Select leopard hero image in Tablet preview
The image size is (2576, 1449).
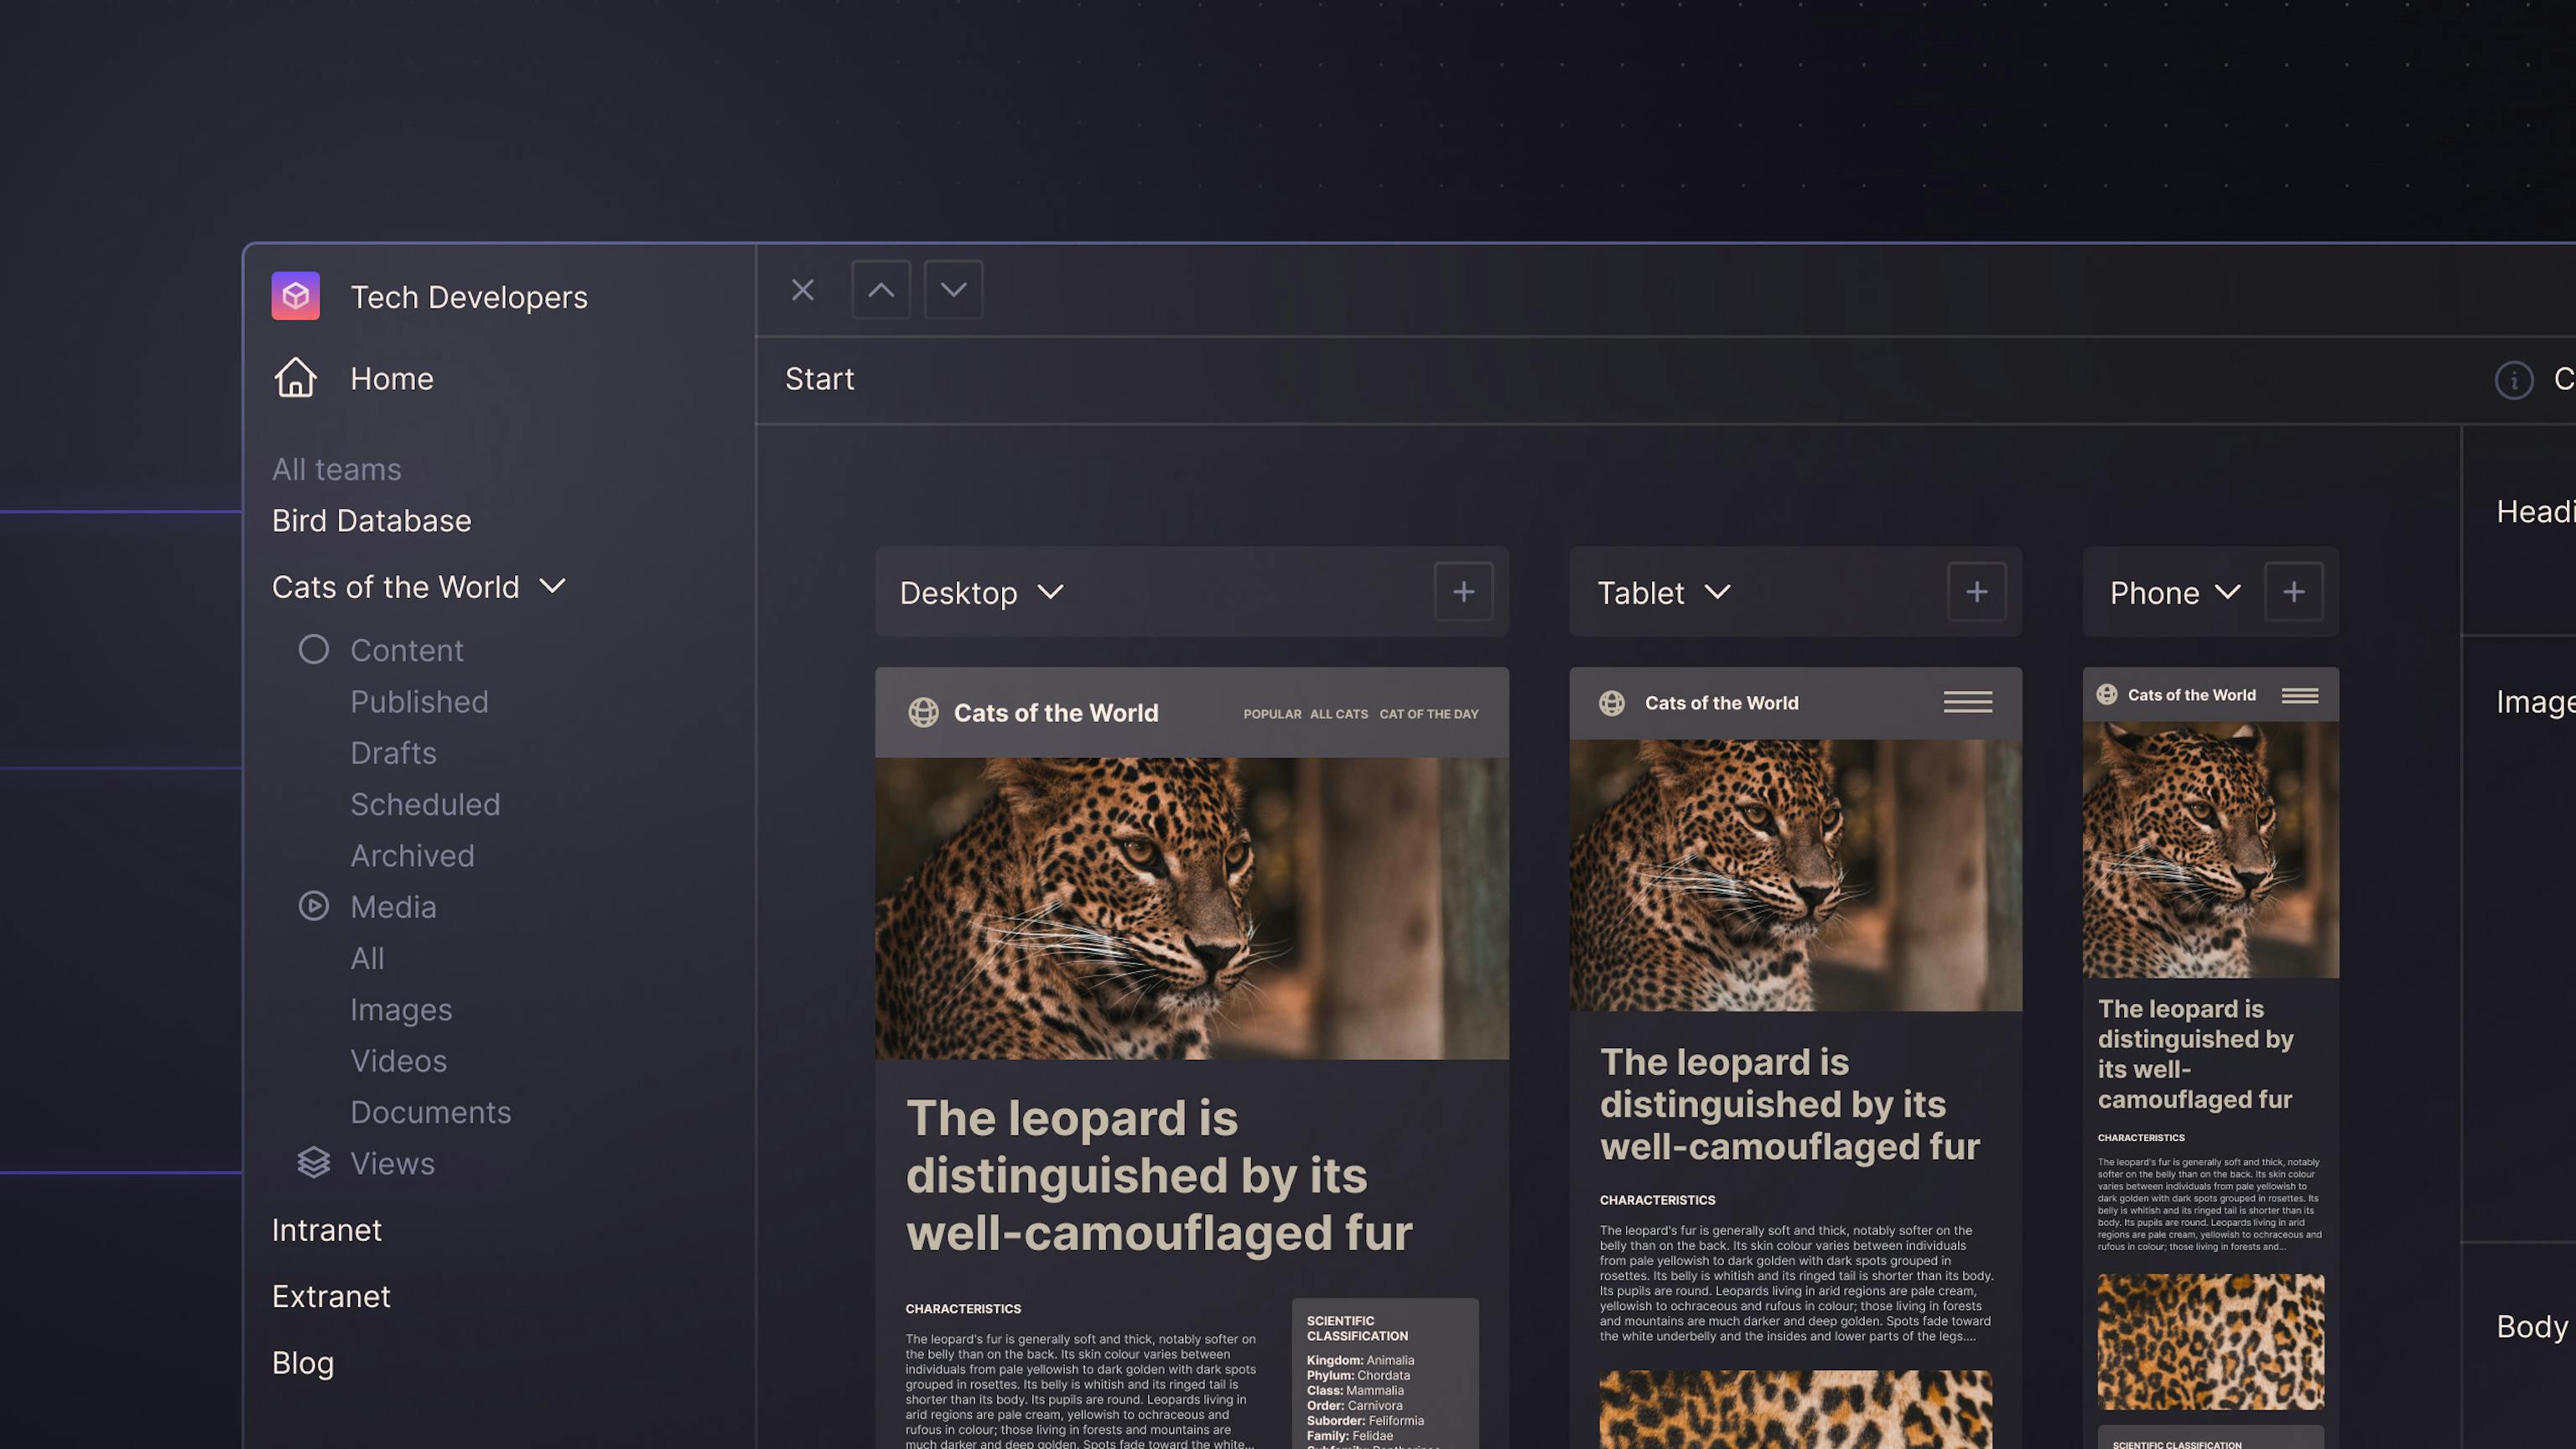pyautogui.click(x=1795, y=875)
